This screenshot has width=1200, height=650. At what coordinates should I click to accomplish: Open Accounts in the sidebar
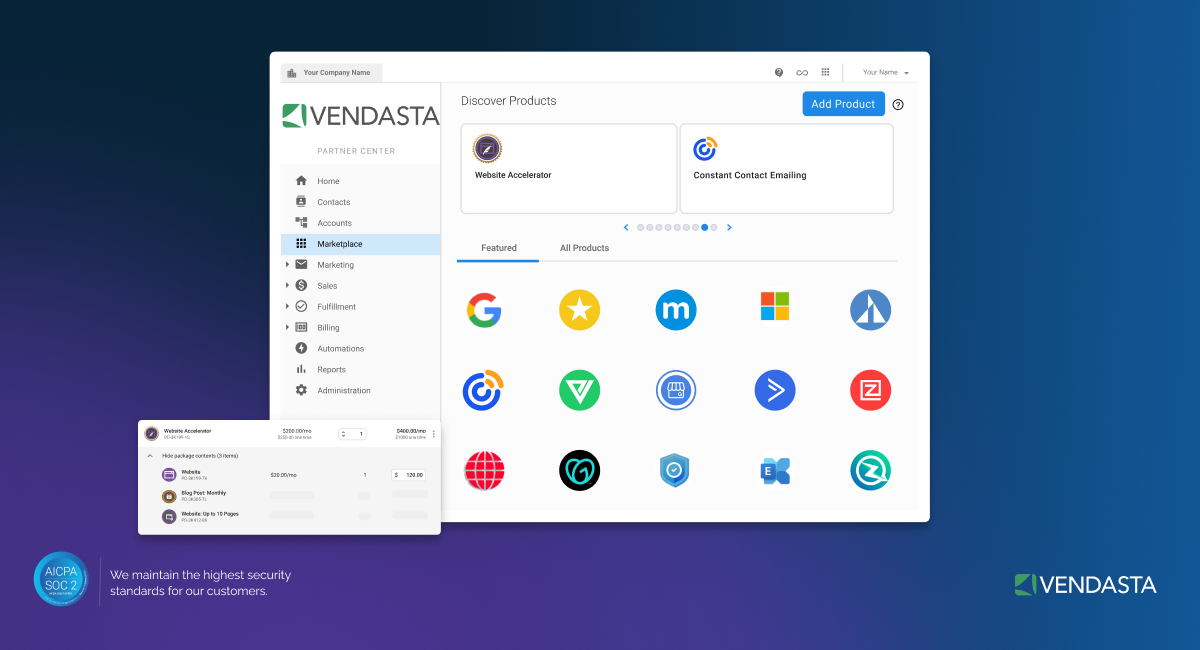coord(360,223)
